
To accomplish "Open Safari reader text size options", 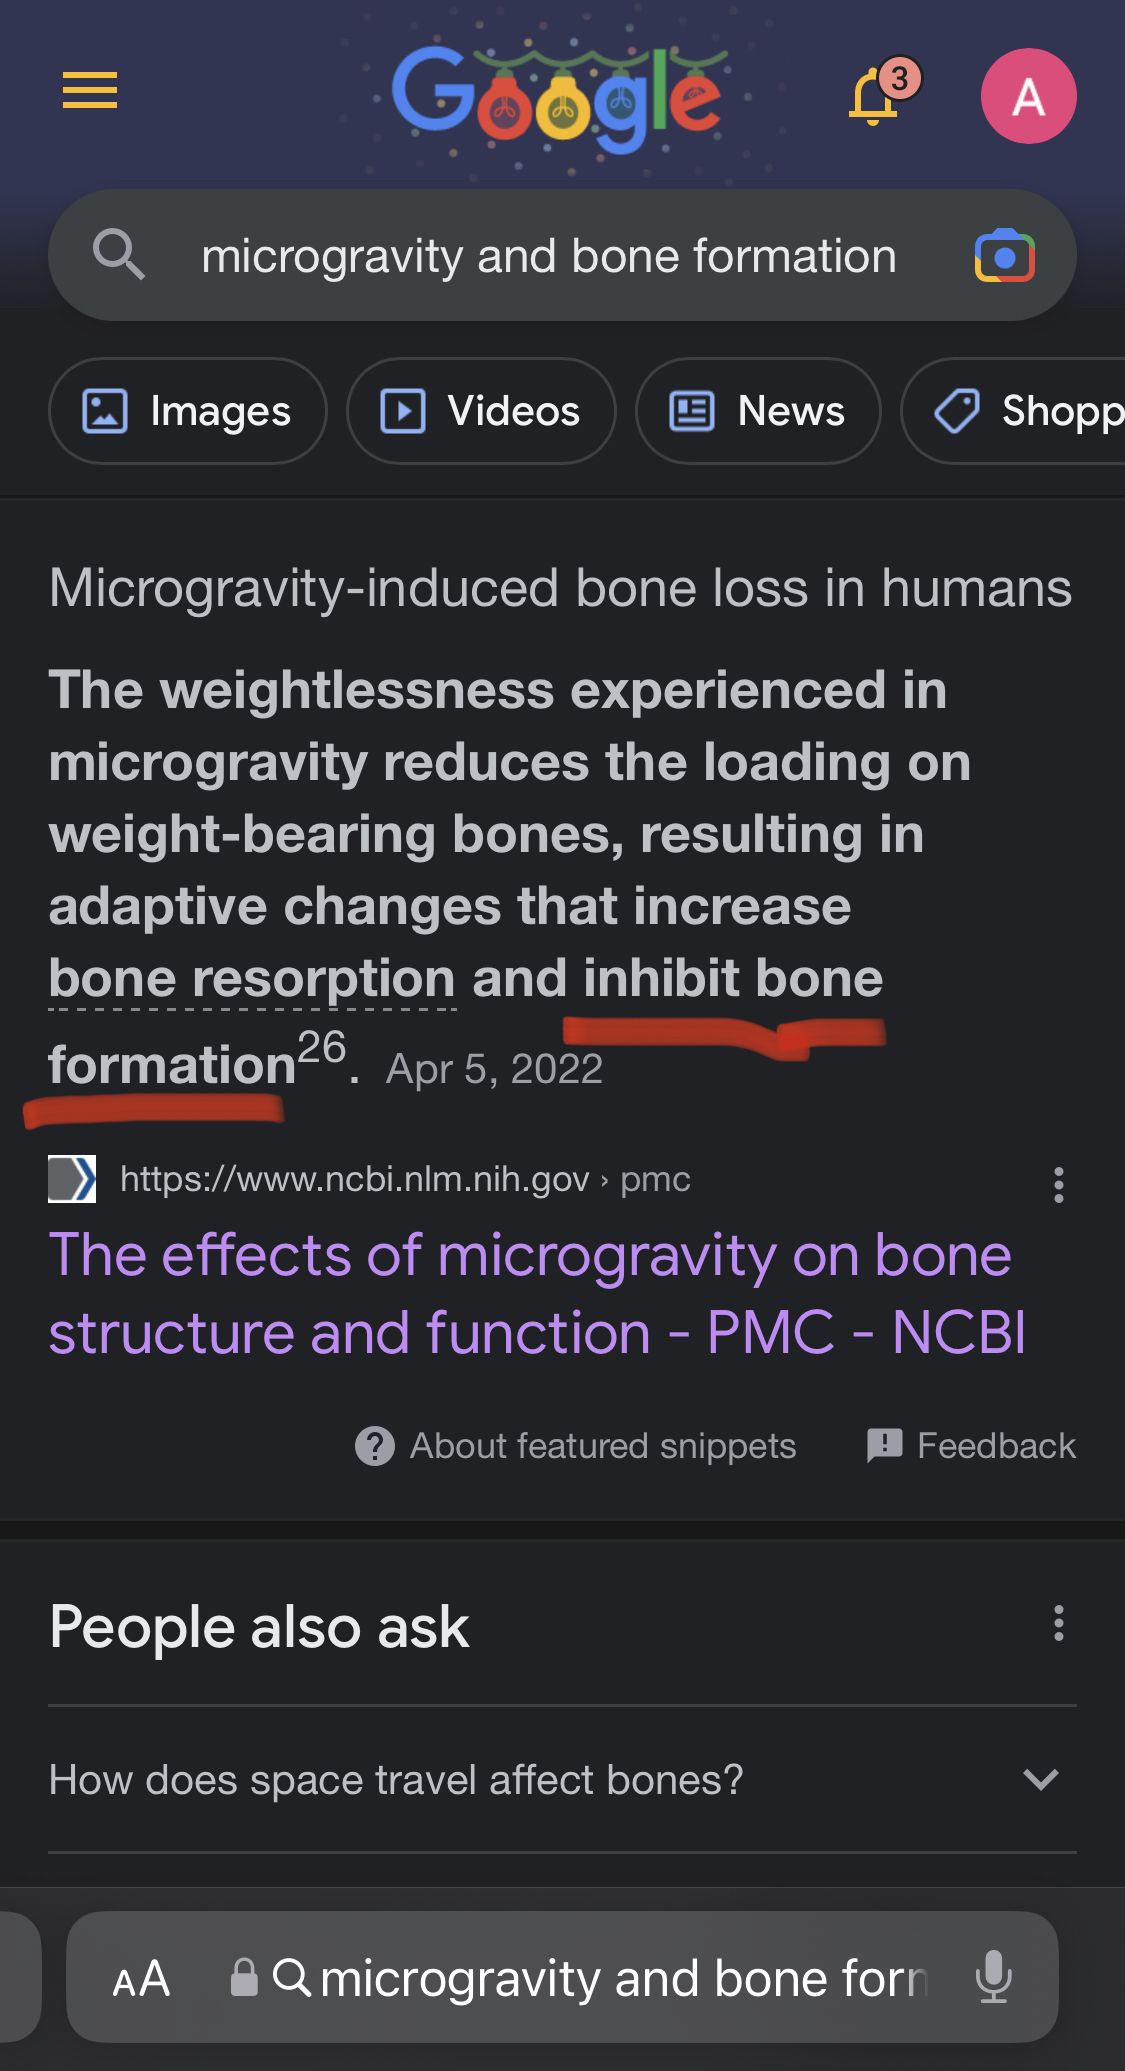I will click(x=141, y=1979).
